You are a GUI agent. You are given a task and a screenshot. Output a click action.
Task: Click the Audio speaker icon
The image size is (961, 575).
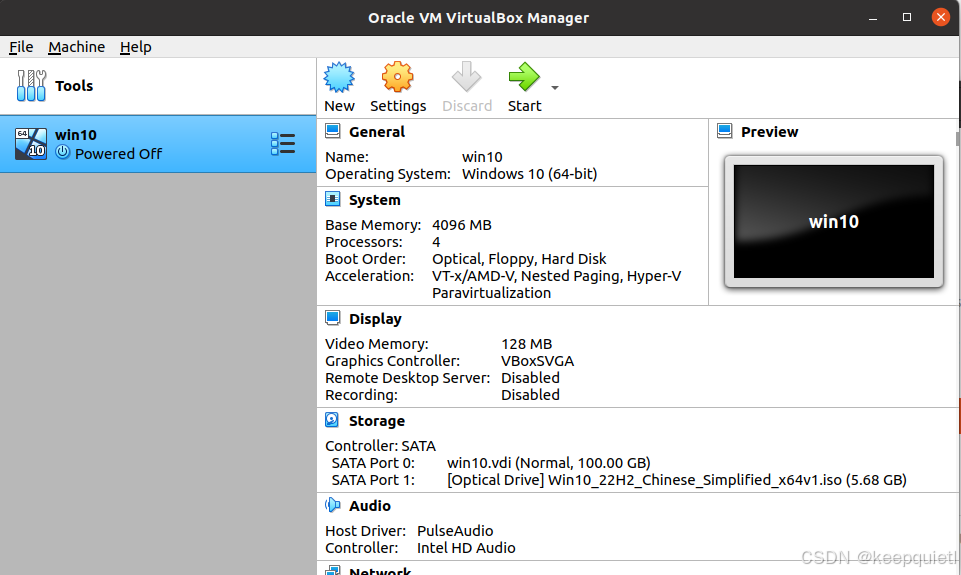coord(333,505)
